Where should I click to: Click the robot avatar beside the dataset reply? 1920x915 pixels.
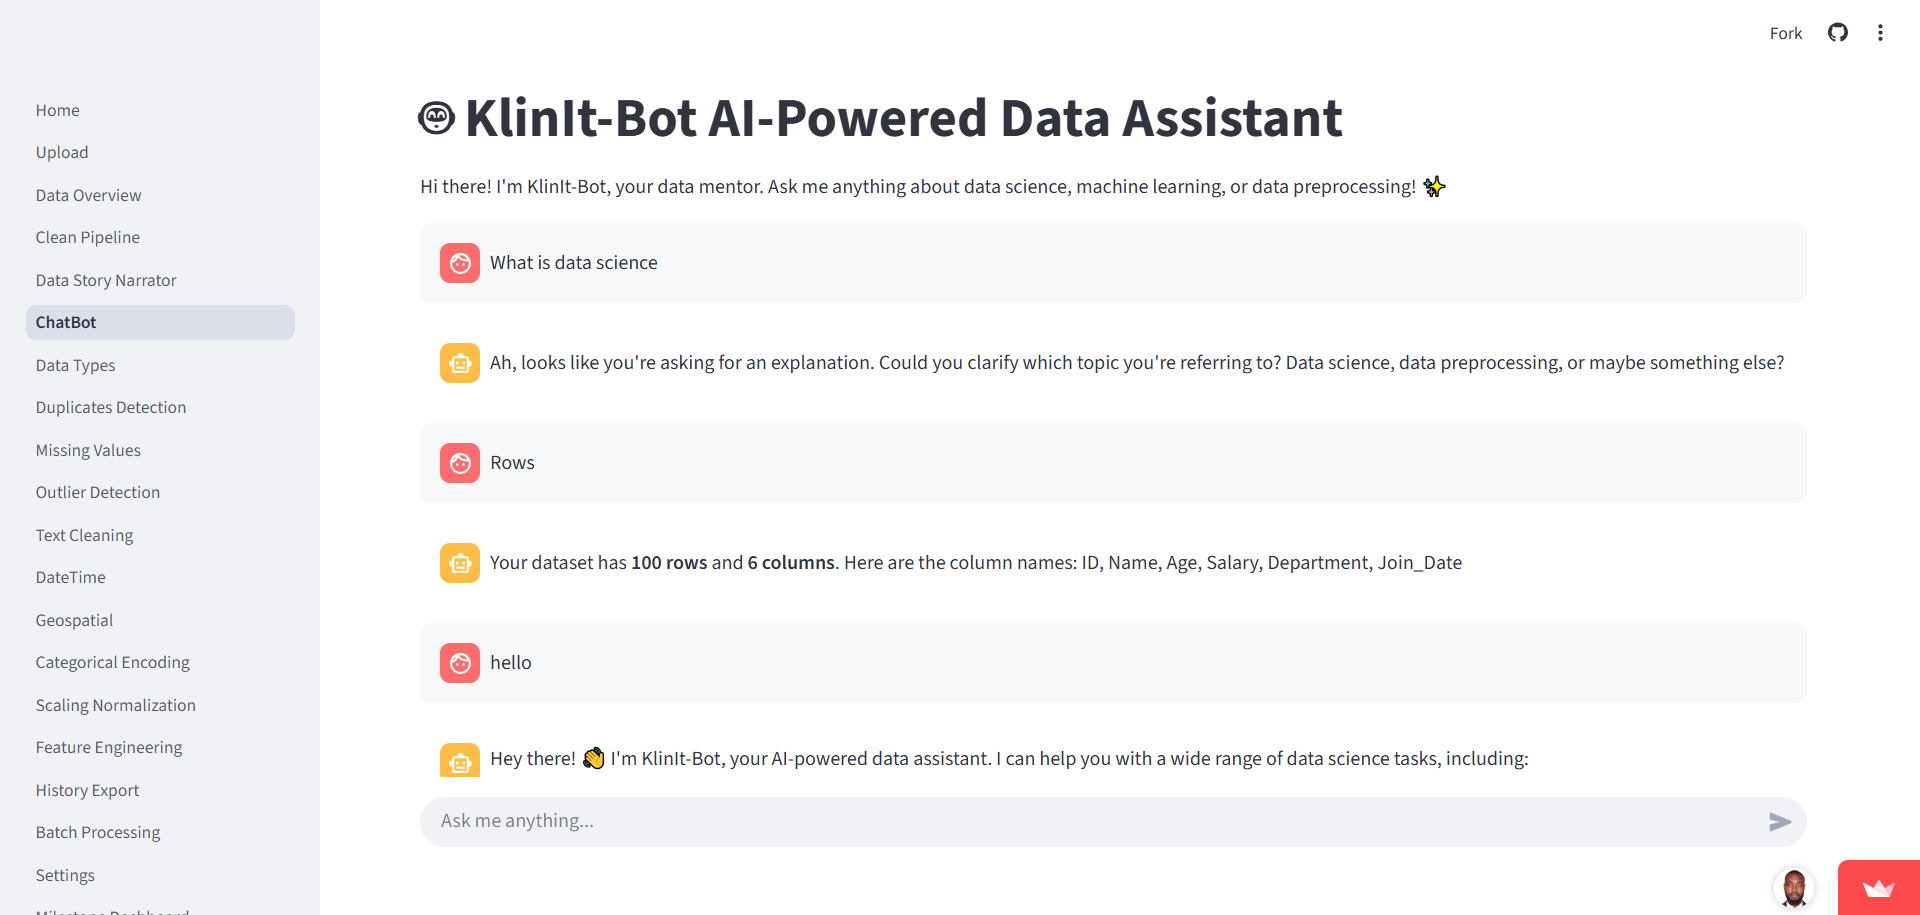click(459, 562)
